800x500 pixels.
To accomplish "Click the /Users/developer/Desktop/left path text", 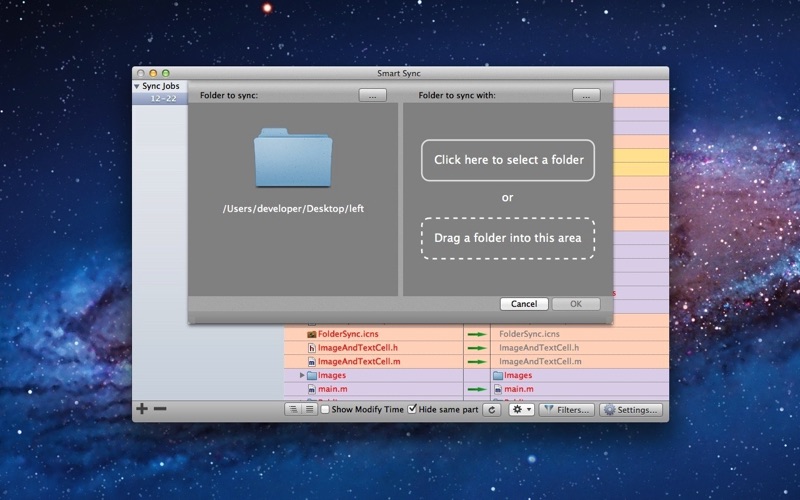I will click(x=293, y=209).
